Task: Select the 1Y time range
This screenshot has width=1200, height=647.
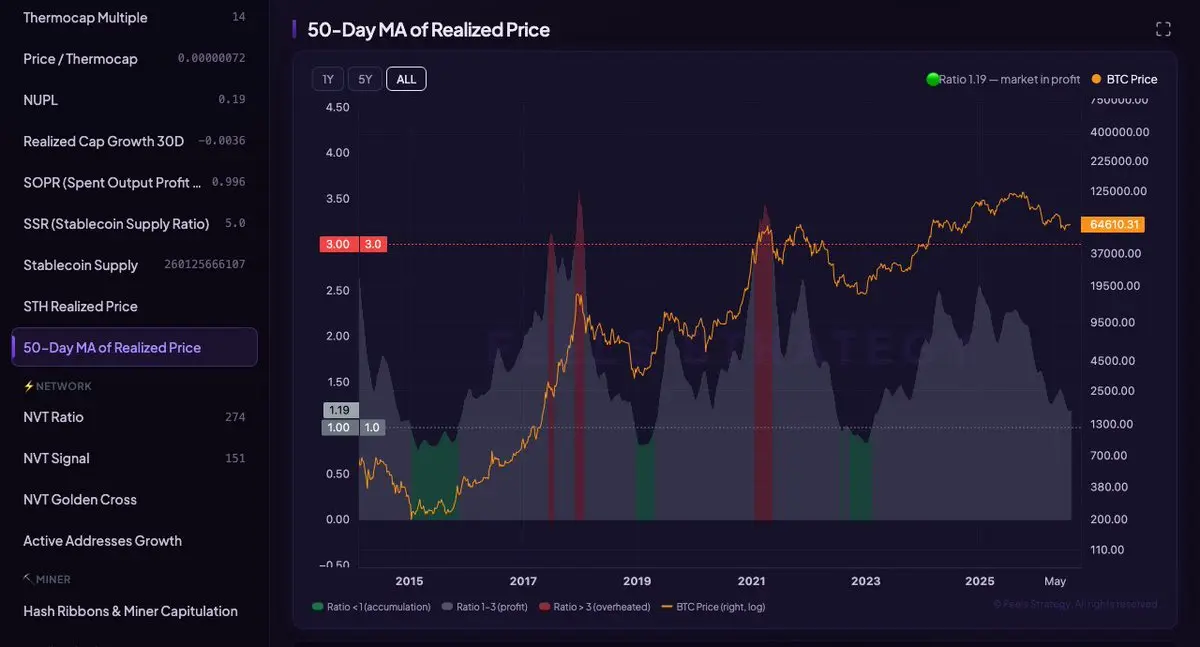Action: point(328,79)
